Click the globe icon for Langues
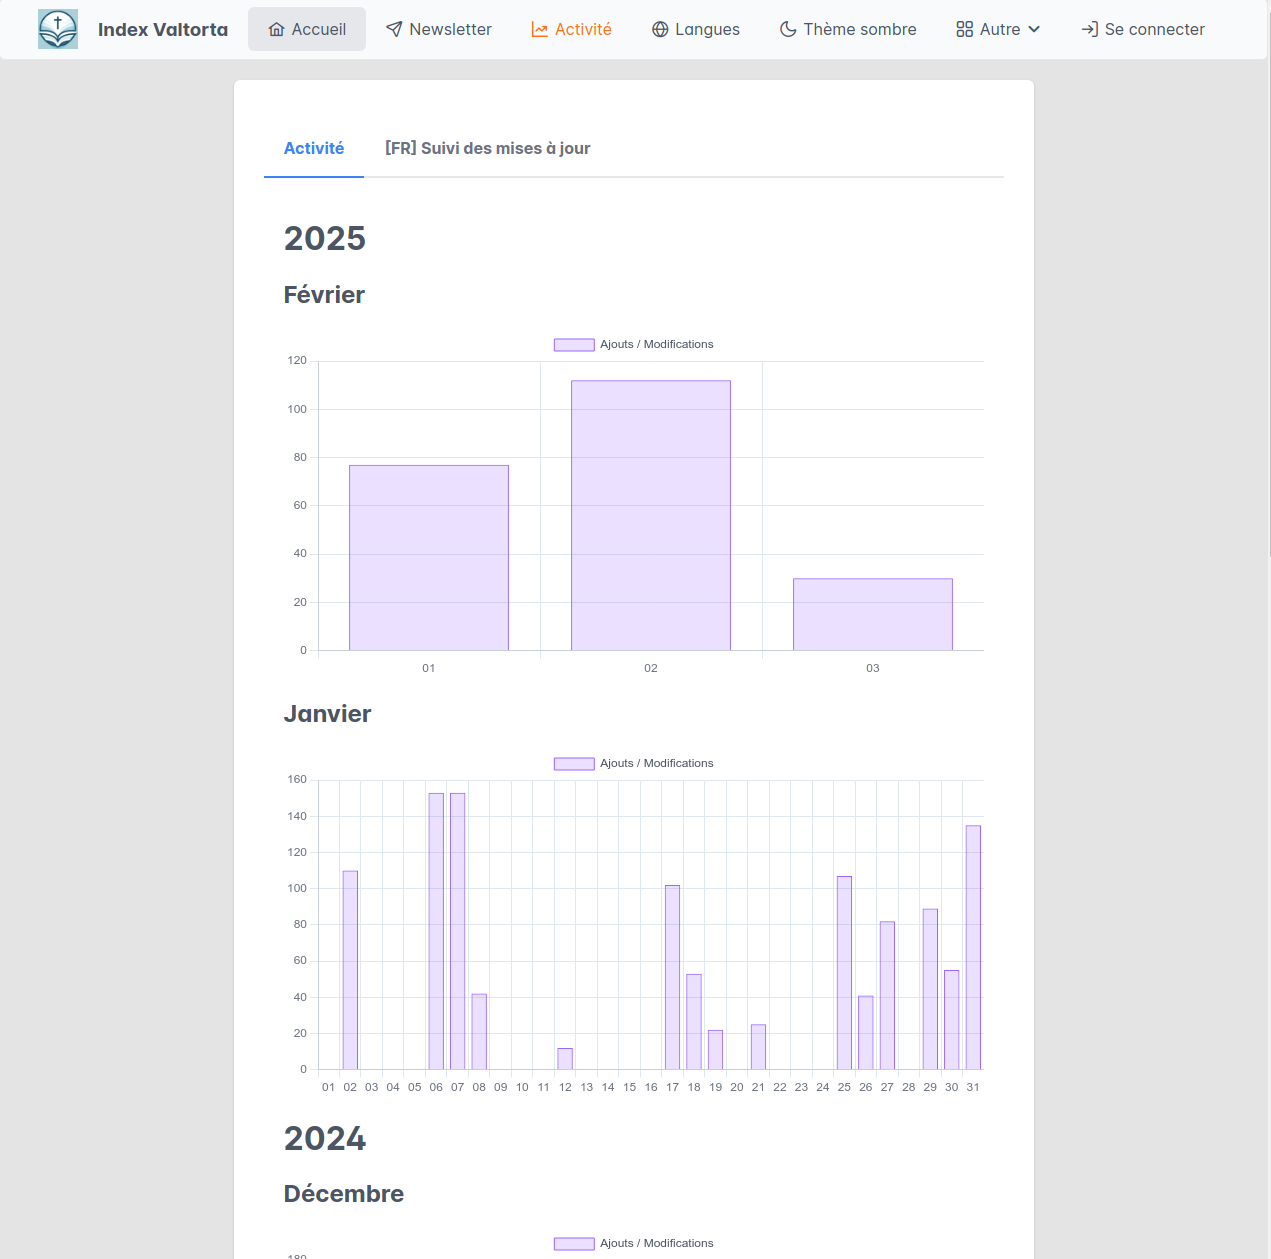The image size is (1271, 1259). click(x=660, y=30)
